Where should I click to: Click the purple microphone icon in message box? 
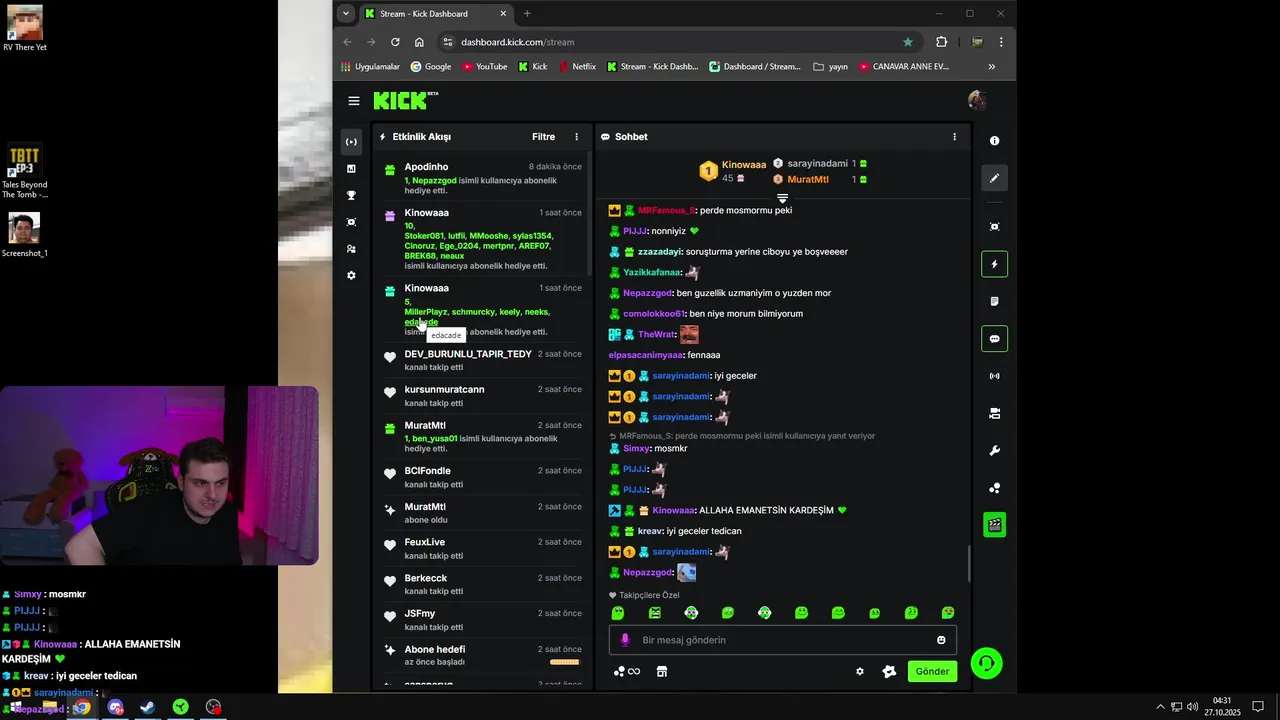625,640
